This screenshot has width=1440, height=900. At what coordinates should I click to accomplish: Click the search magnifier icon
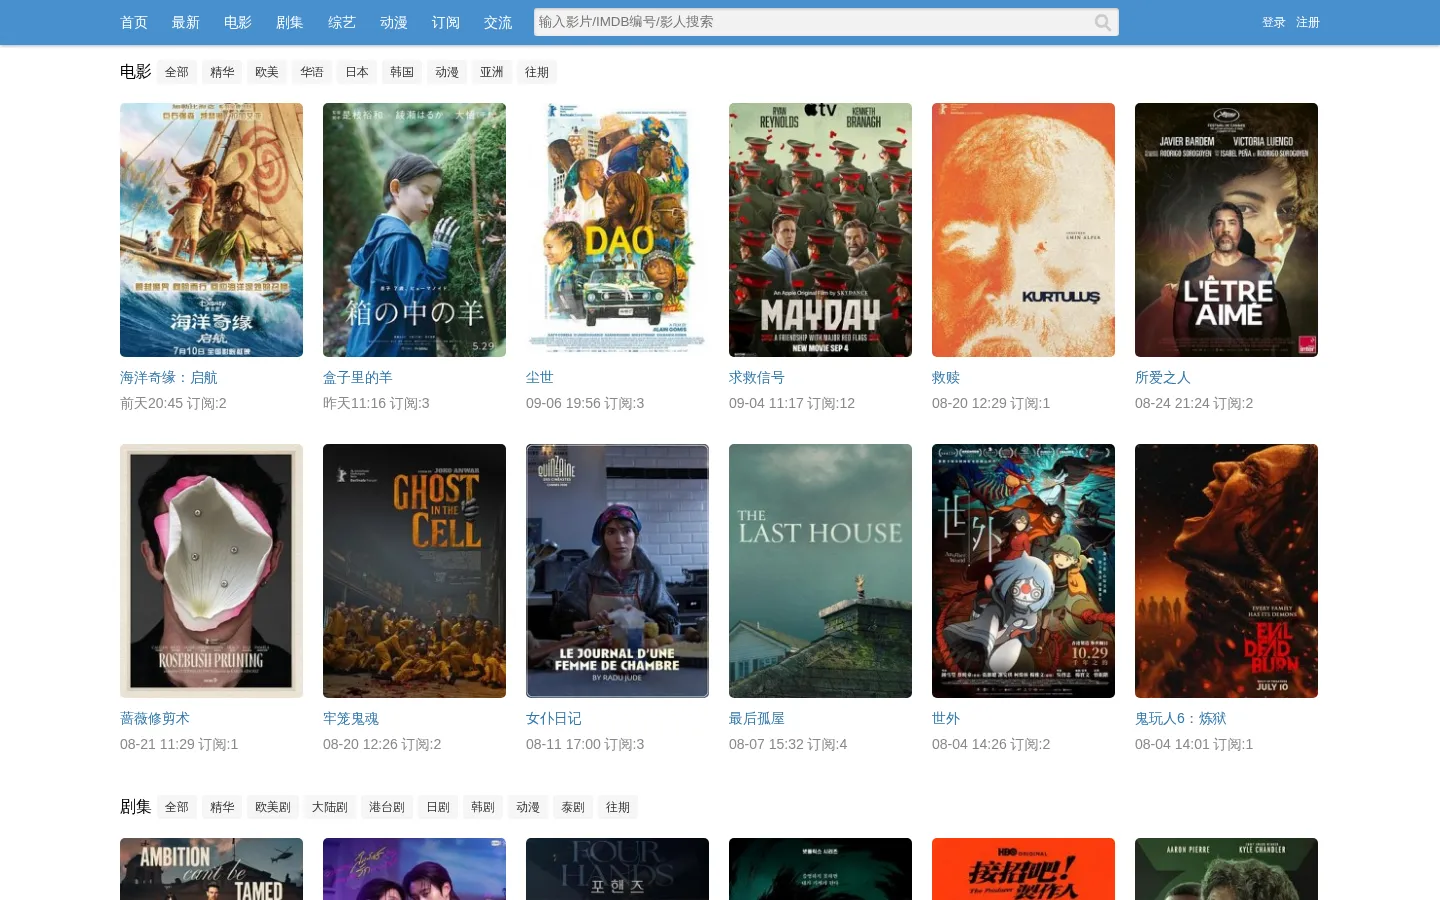pos(1102,22)
